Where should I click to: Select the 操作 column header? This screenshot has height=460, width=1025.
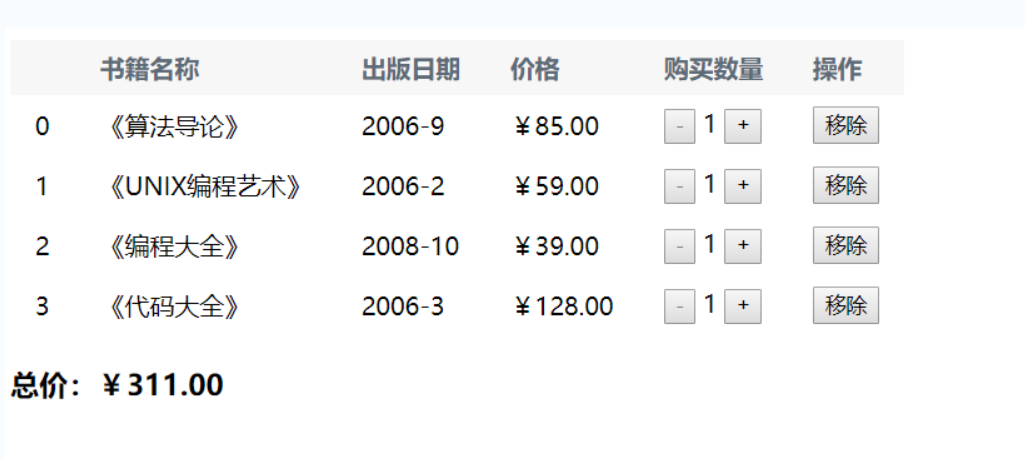click(837, 69)
